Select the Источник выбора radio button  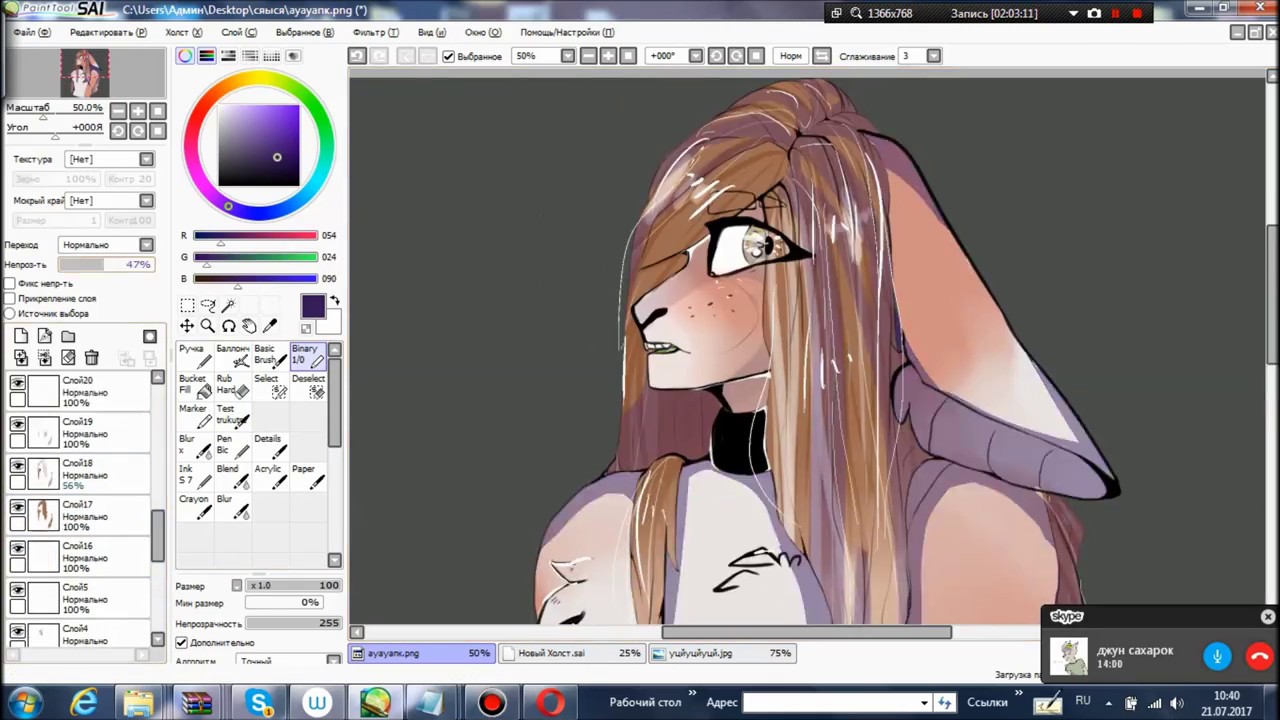(10, 314)
